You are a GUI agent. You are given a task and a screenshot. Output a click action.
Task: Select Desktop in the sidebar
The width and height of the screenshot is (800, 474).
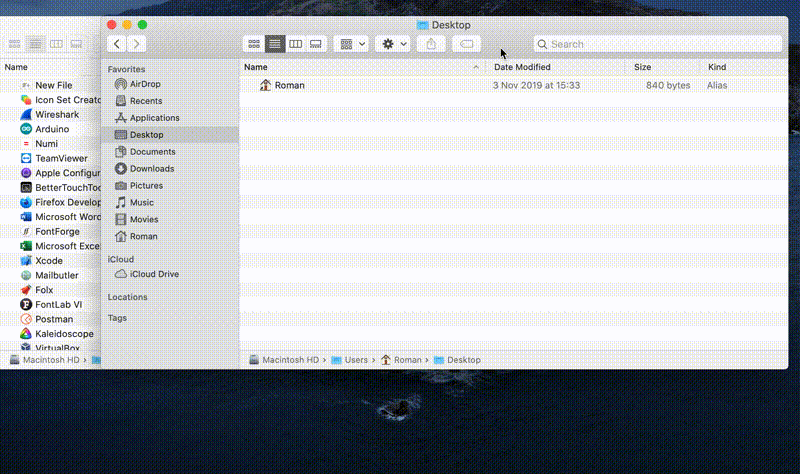pyautogui.click(x=170, y=135)
